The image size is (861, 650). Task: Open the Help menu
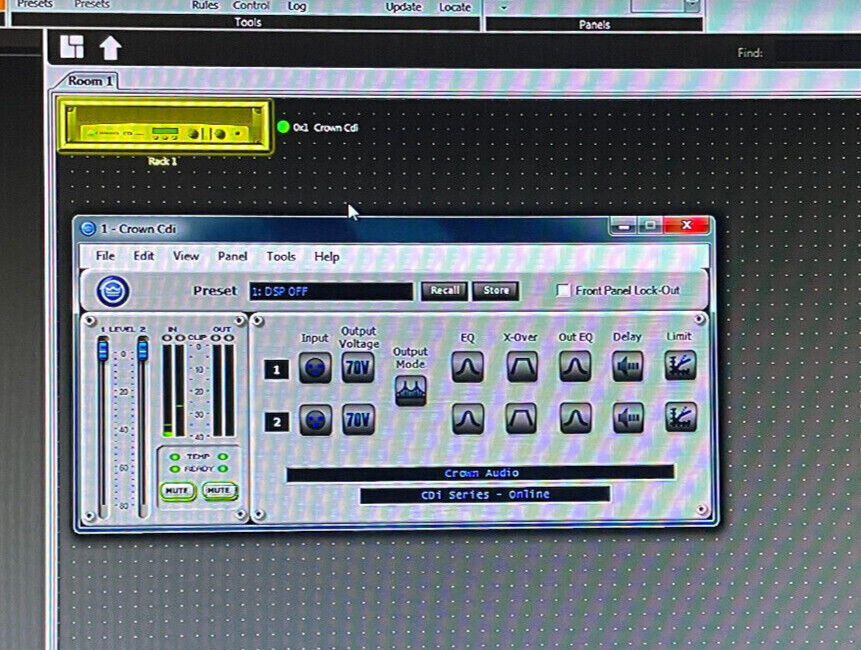[327, 256]
